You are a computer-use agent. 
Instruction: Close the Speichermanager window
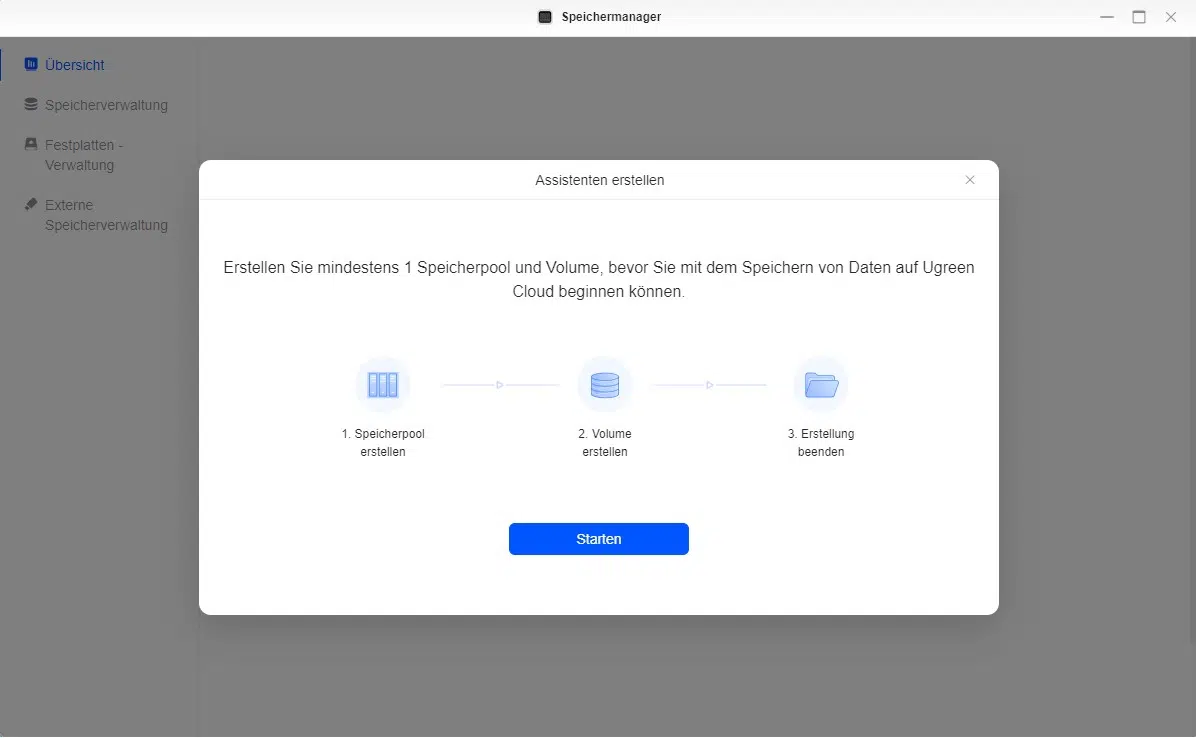tap(1171, 17)
